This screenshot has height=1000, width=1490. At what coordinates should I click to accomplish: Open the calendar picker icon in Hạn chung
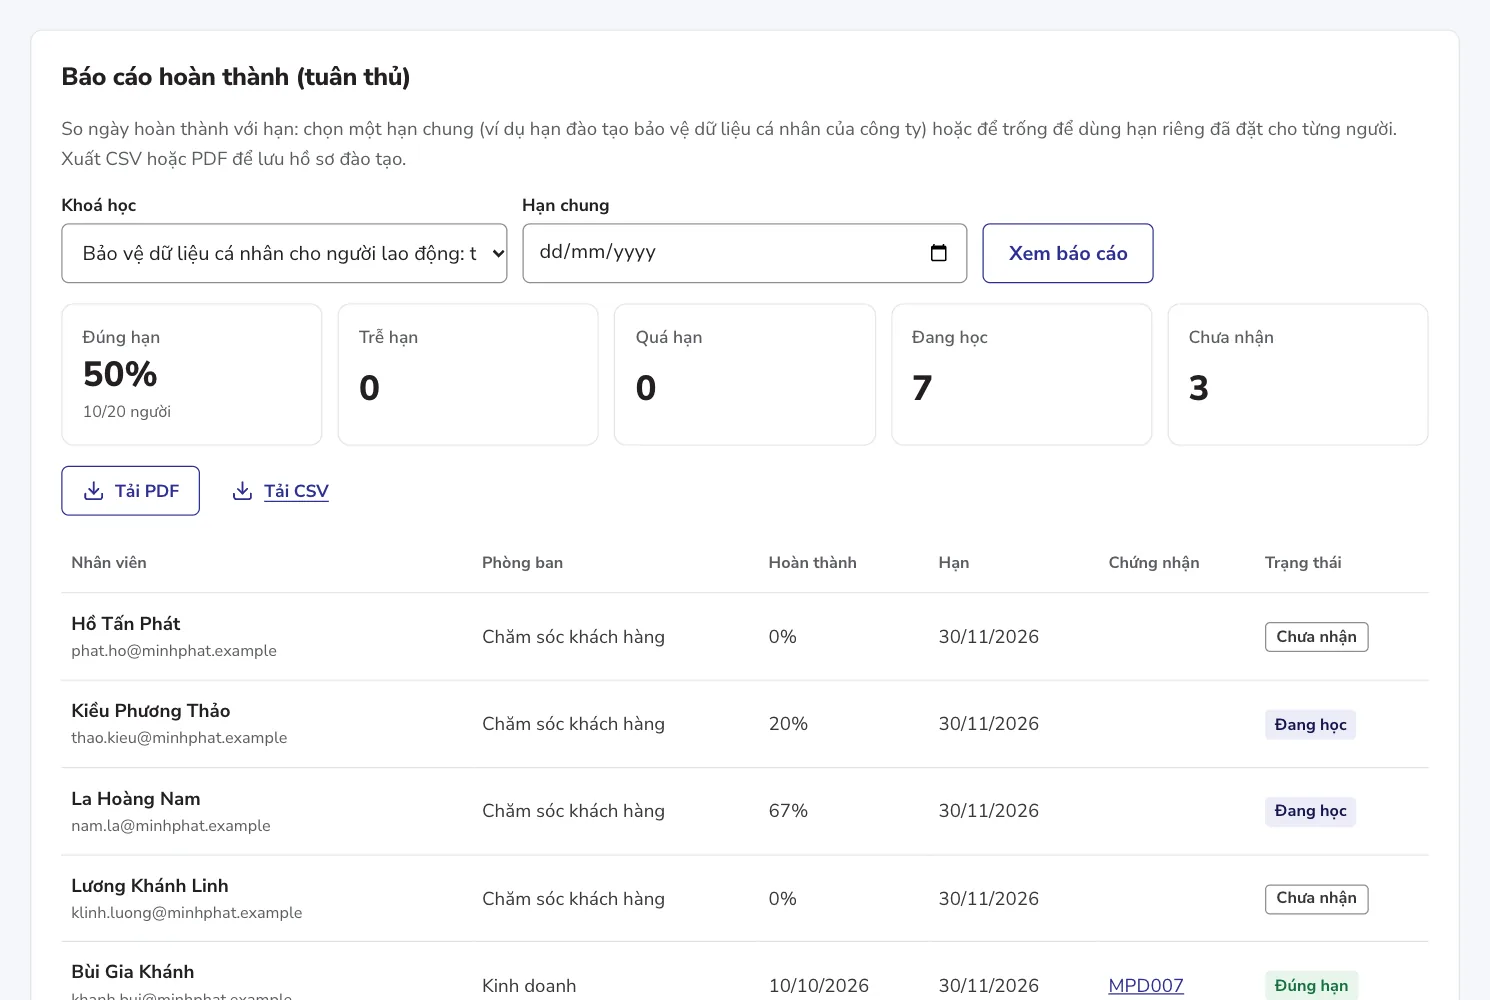coord(939,253)
